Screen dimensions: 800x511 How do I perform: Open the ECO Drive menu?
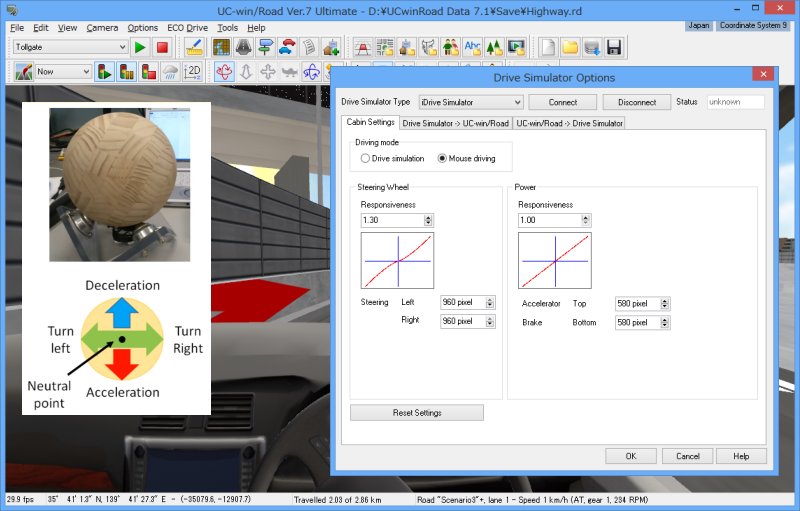[187, 28]
